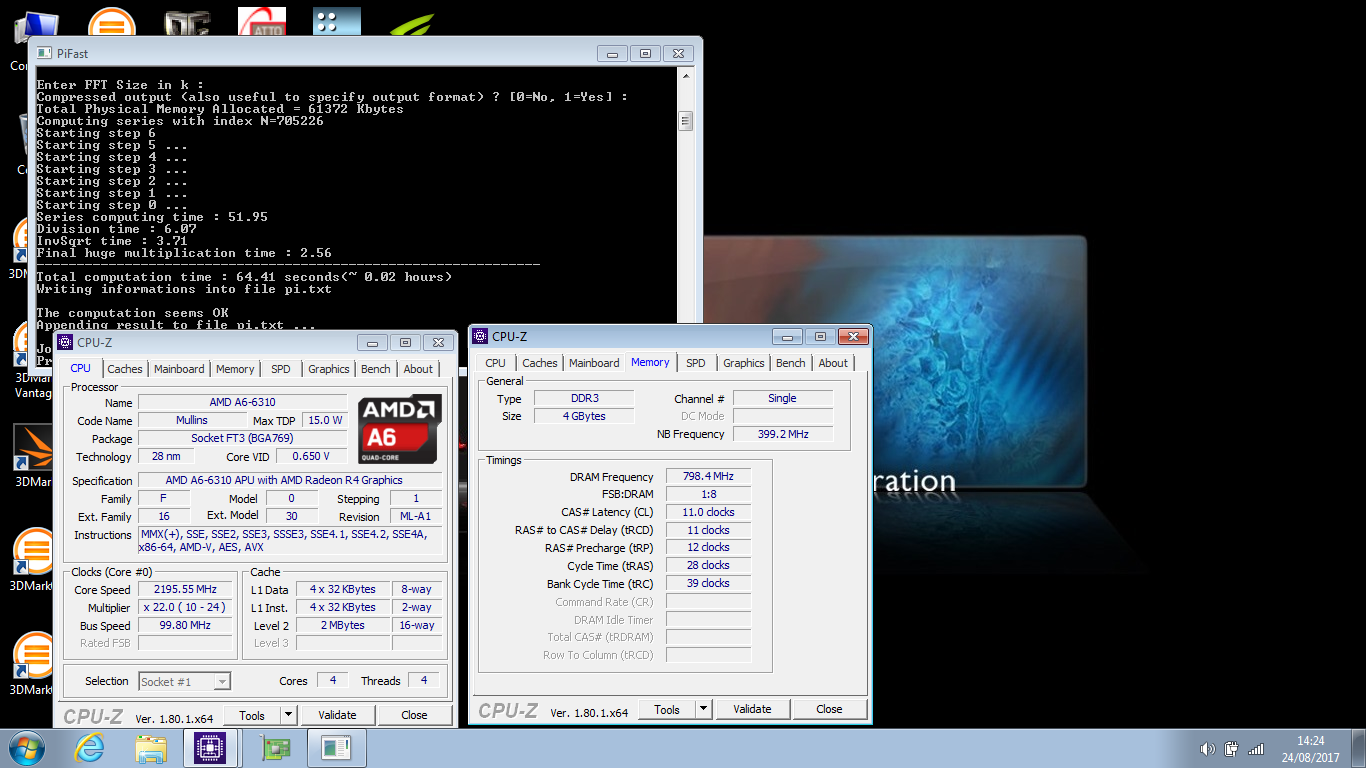
Task: Open About tab in CPU-Z Memory window
Action: pyautogui.click(x=833, y=363)
